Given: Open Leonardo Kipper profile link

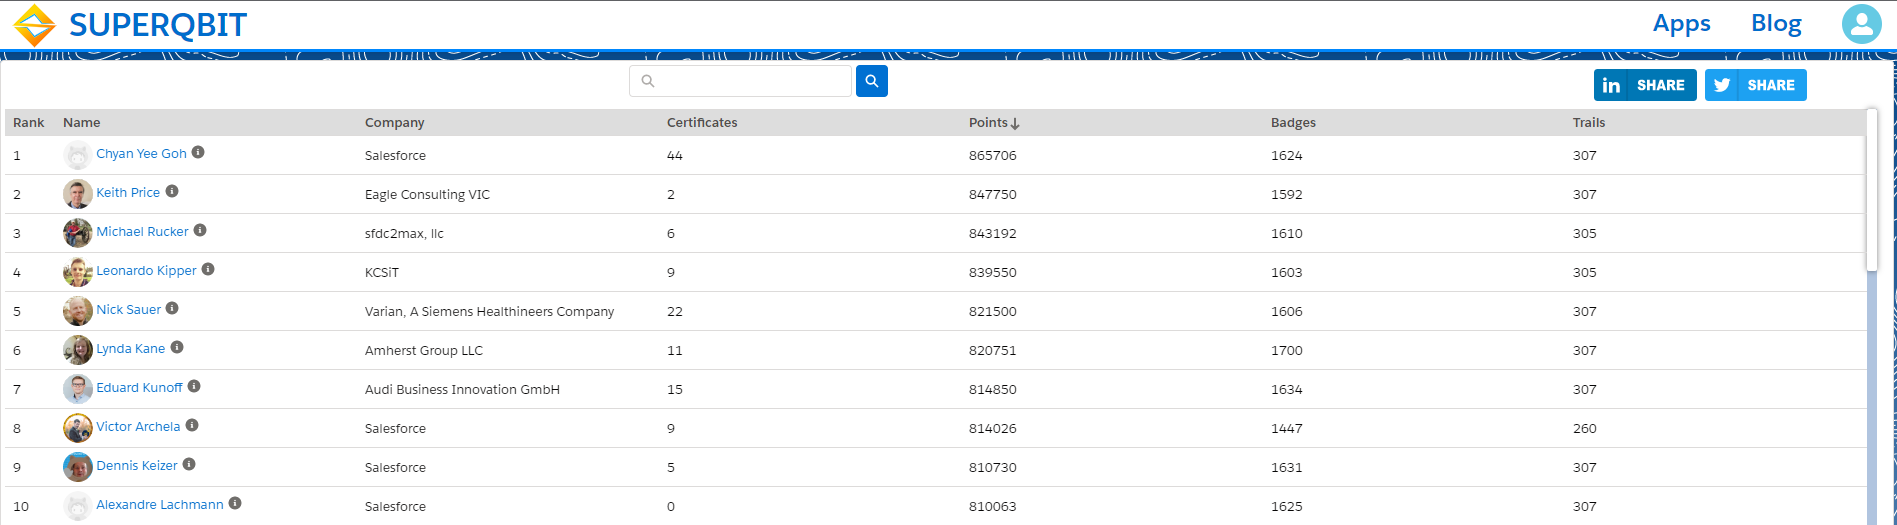Looking at the screenshot, I should click(x=146, y=271).
